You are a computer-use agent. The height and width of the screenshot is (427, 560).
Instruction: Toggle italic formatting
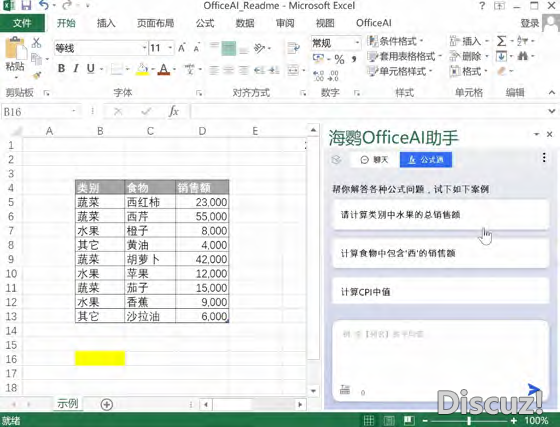point(76,68)
